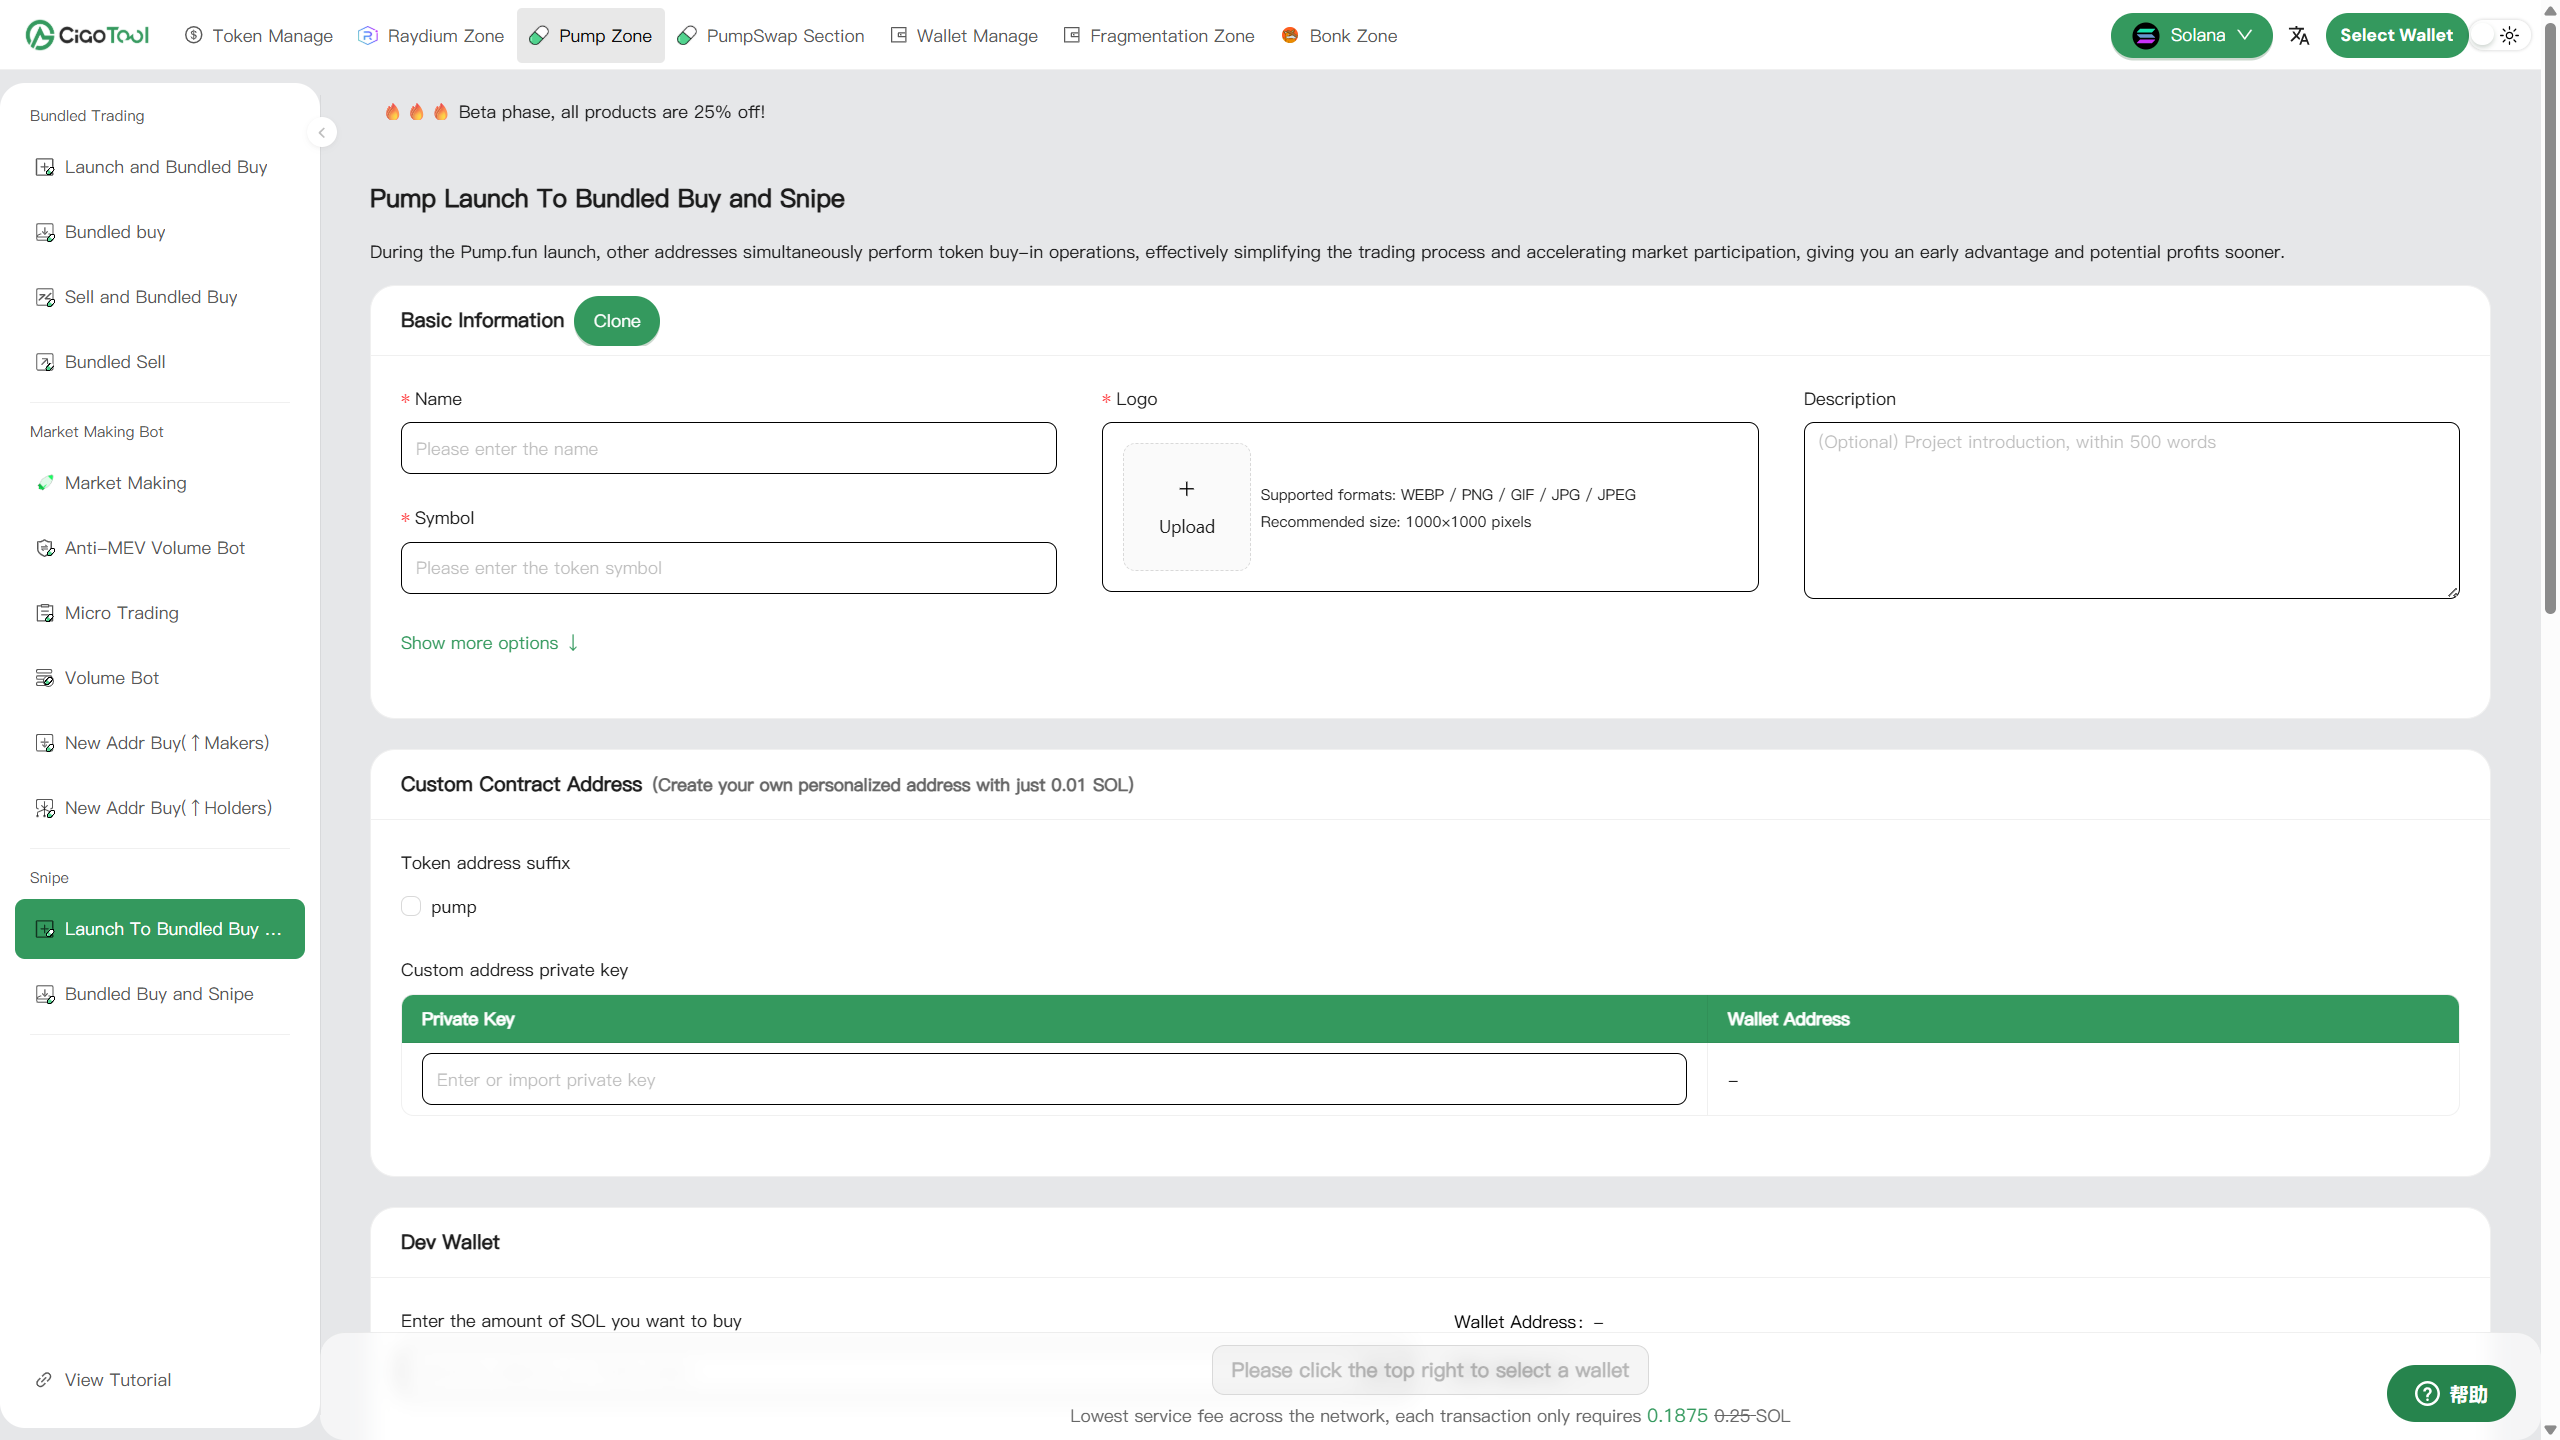The image size is (2560, 1440).
Task: Open the language translation icon
Action: click(2299, 35)
